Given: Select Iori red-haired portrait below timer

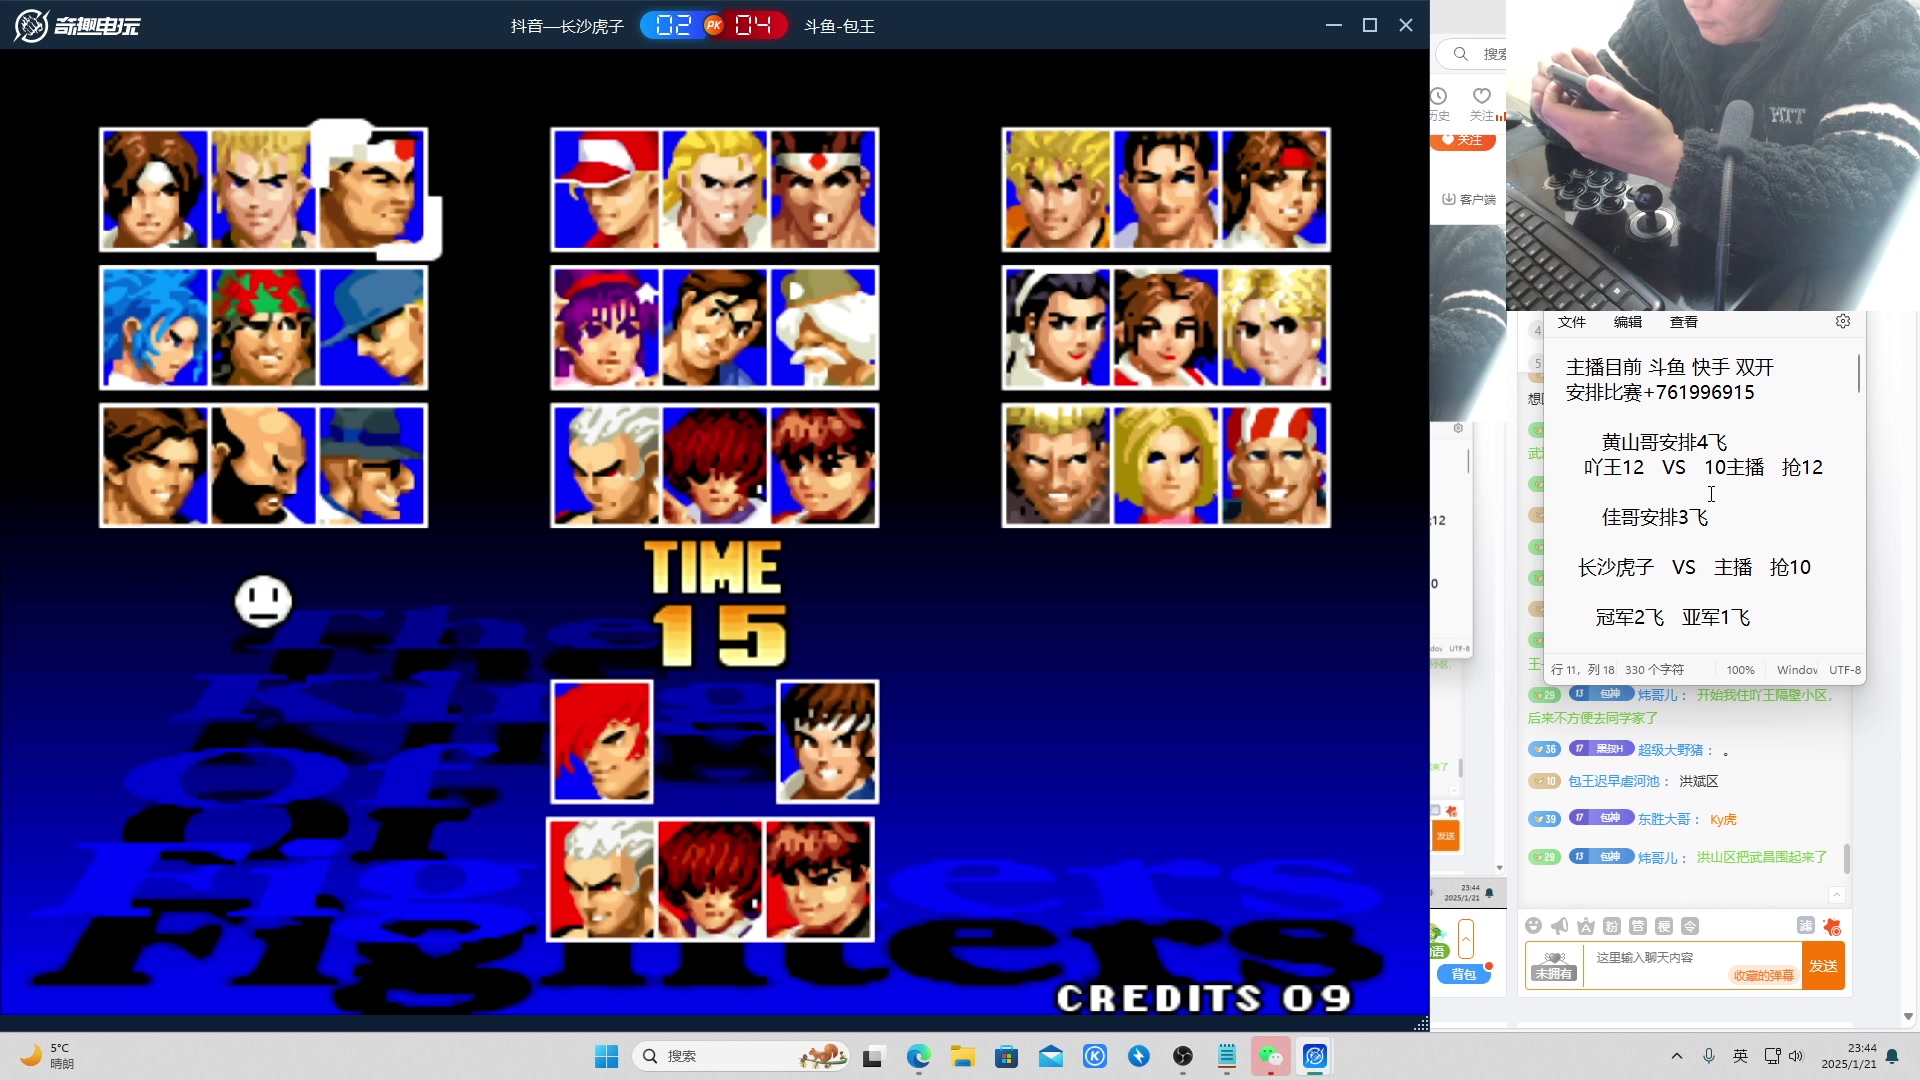Looking at the screenshot, I should pyautogui.click(x=602, y=742).
